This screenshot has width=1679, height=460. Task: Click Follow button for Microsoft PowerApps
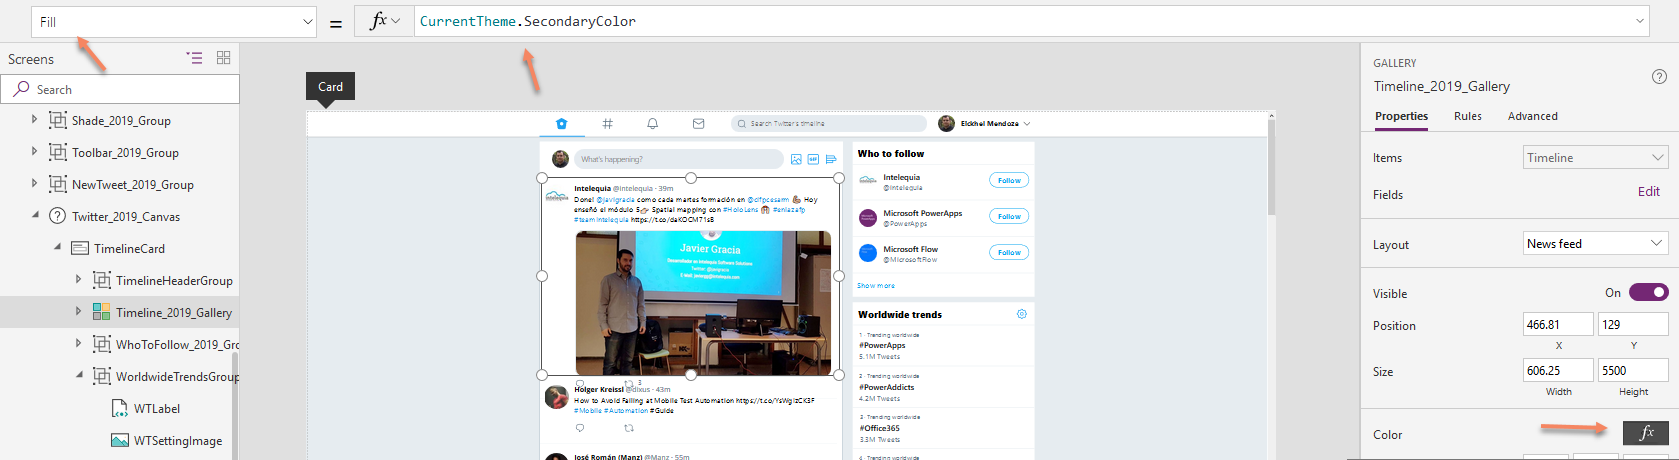tap(1009, 216)
